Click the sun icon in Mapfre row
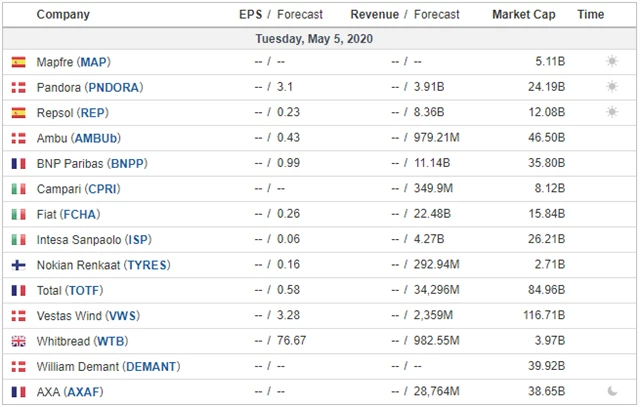This screenshot has height=407, width=640. click(x=611, y=62)
